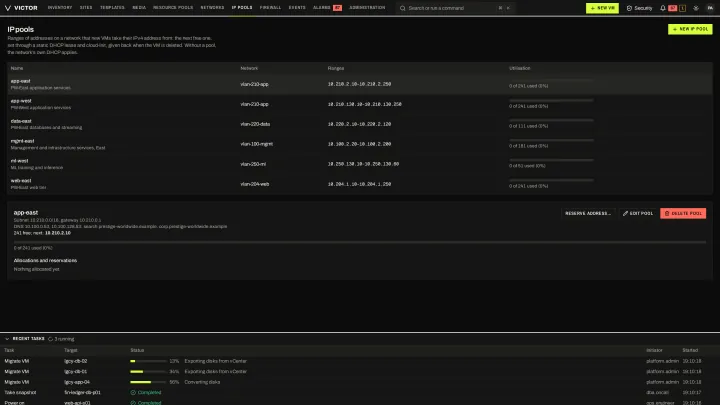Click the New IP Pool button
The height and width of the screenshot is (405, 720).
[x=690, y=29]
